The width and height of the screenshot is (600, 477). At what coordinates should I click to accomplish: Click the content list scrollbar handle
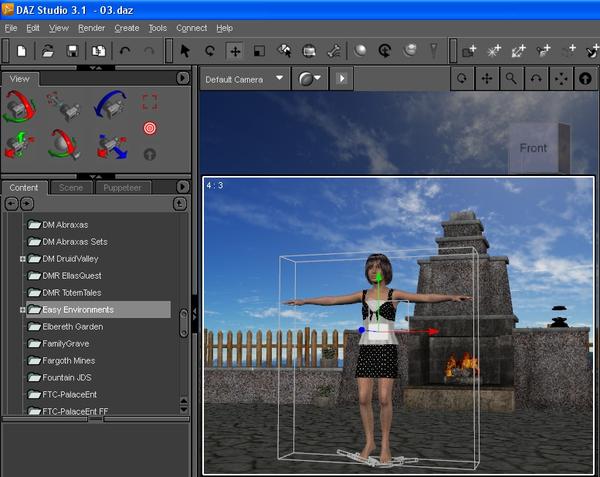pyautogui.click(x=184, y=323)
